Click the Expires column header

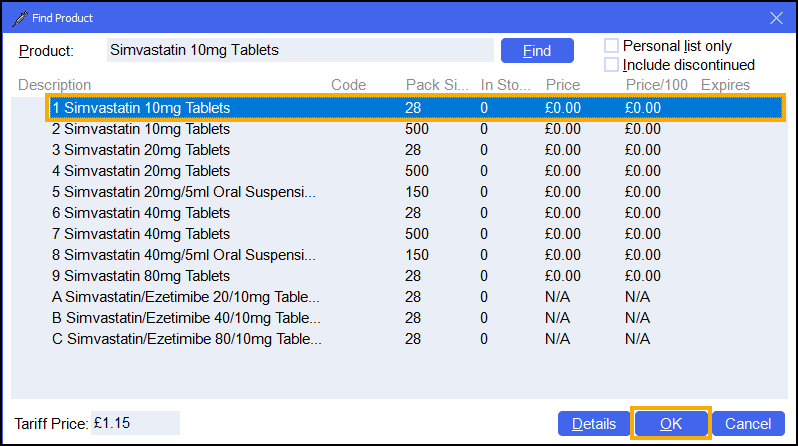click(725, 85)
